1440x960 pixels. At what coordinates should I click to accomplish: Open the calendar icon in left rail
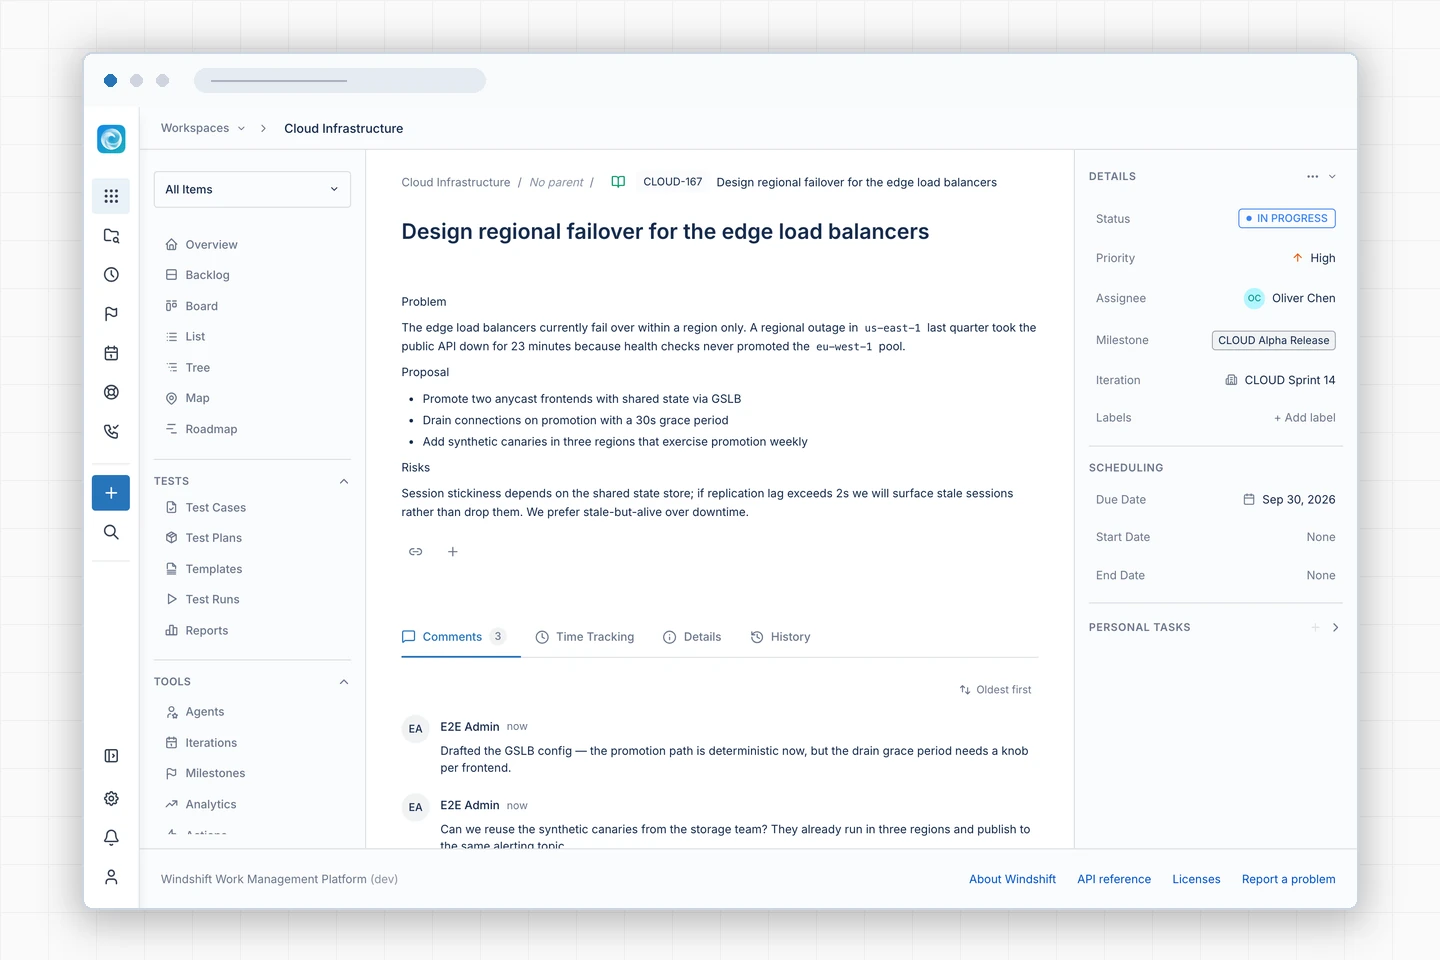pyautogui.click(x=111, y=353)
